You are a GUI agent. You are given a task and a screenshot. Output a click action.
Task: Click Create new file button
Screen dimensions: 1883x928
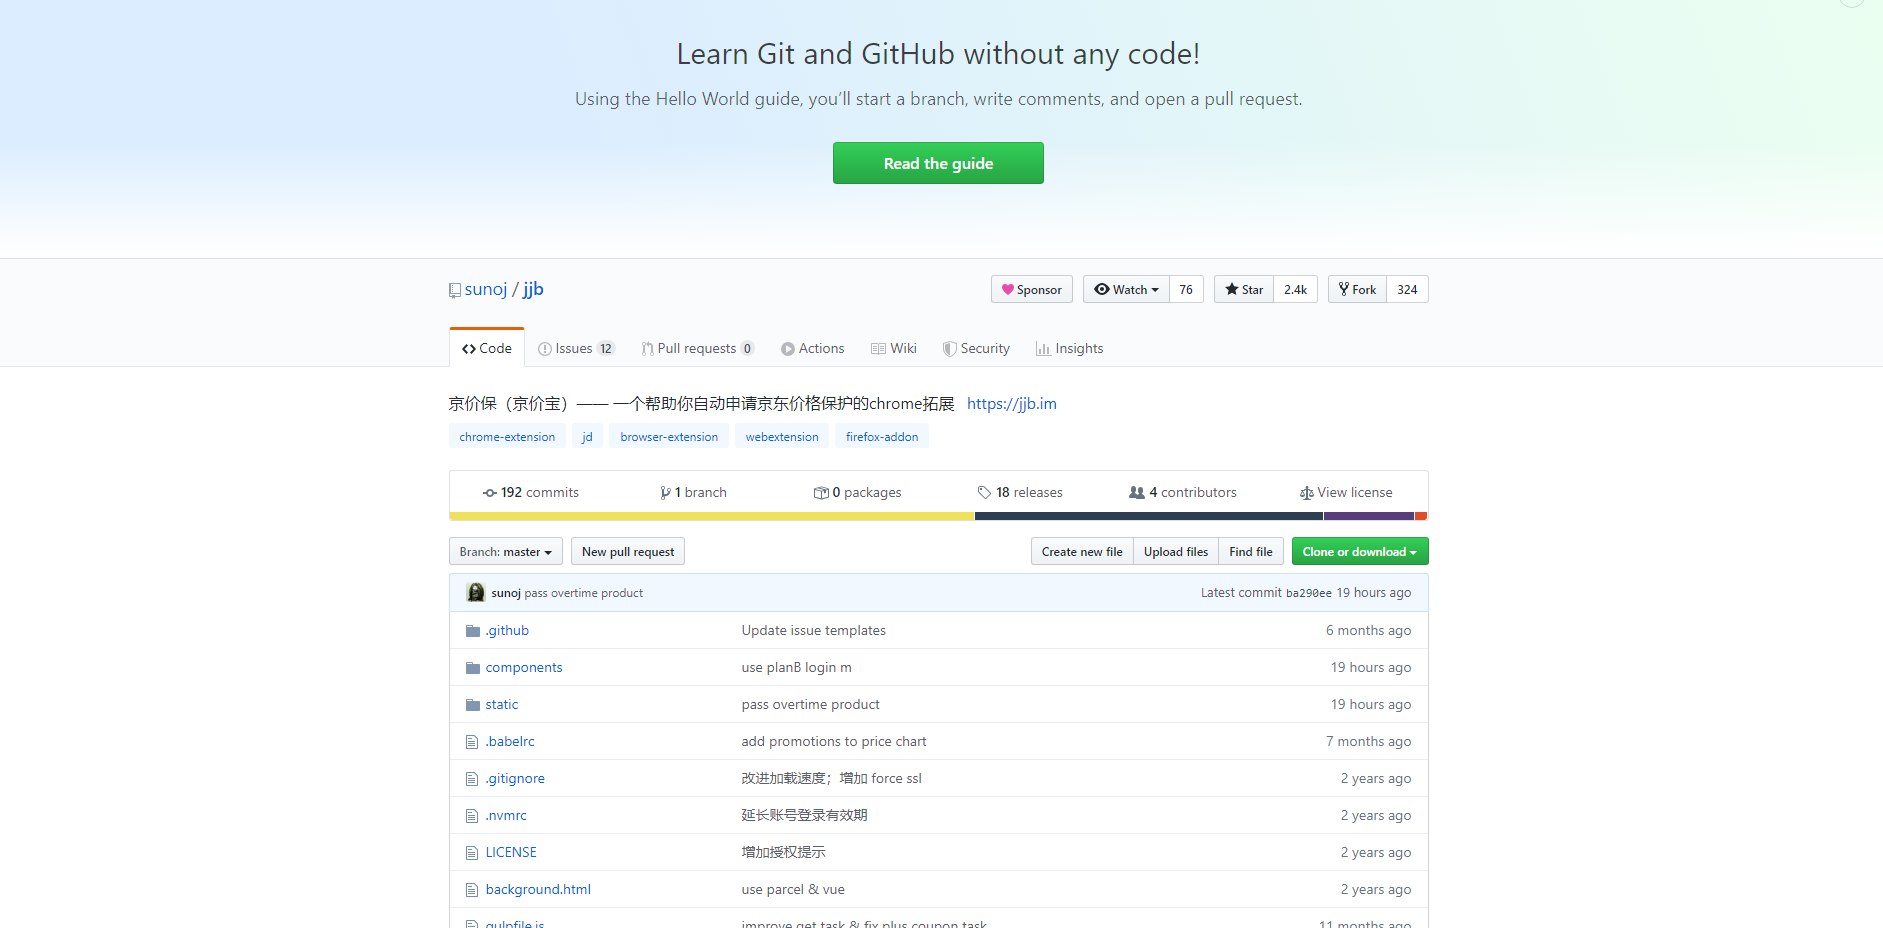click(1082, 551)
